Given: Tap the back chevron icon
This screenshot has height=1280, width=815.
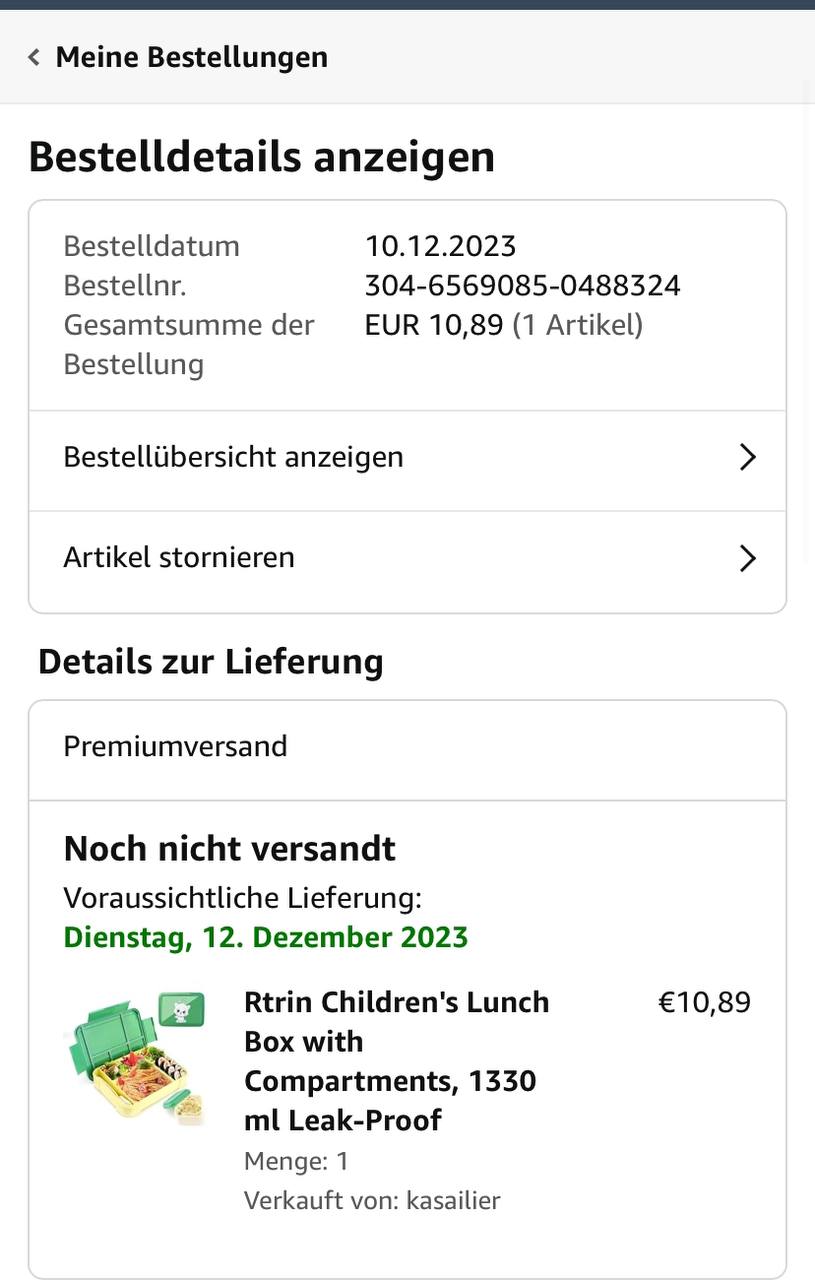Looking at the screenshot, I should click(x=34, y=57).
